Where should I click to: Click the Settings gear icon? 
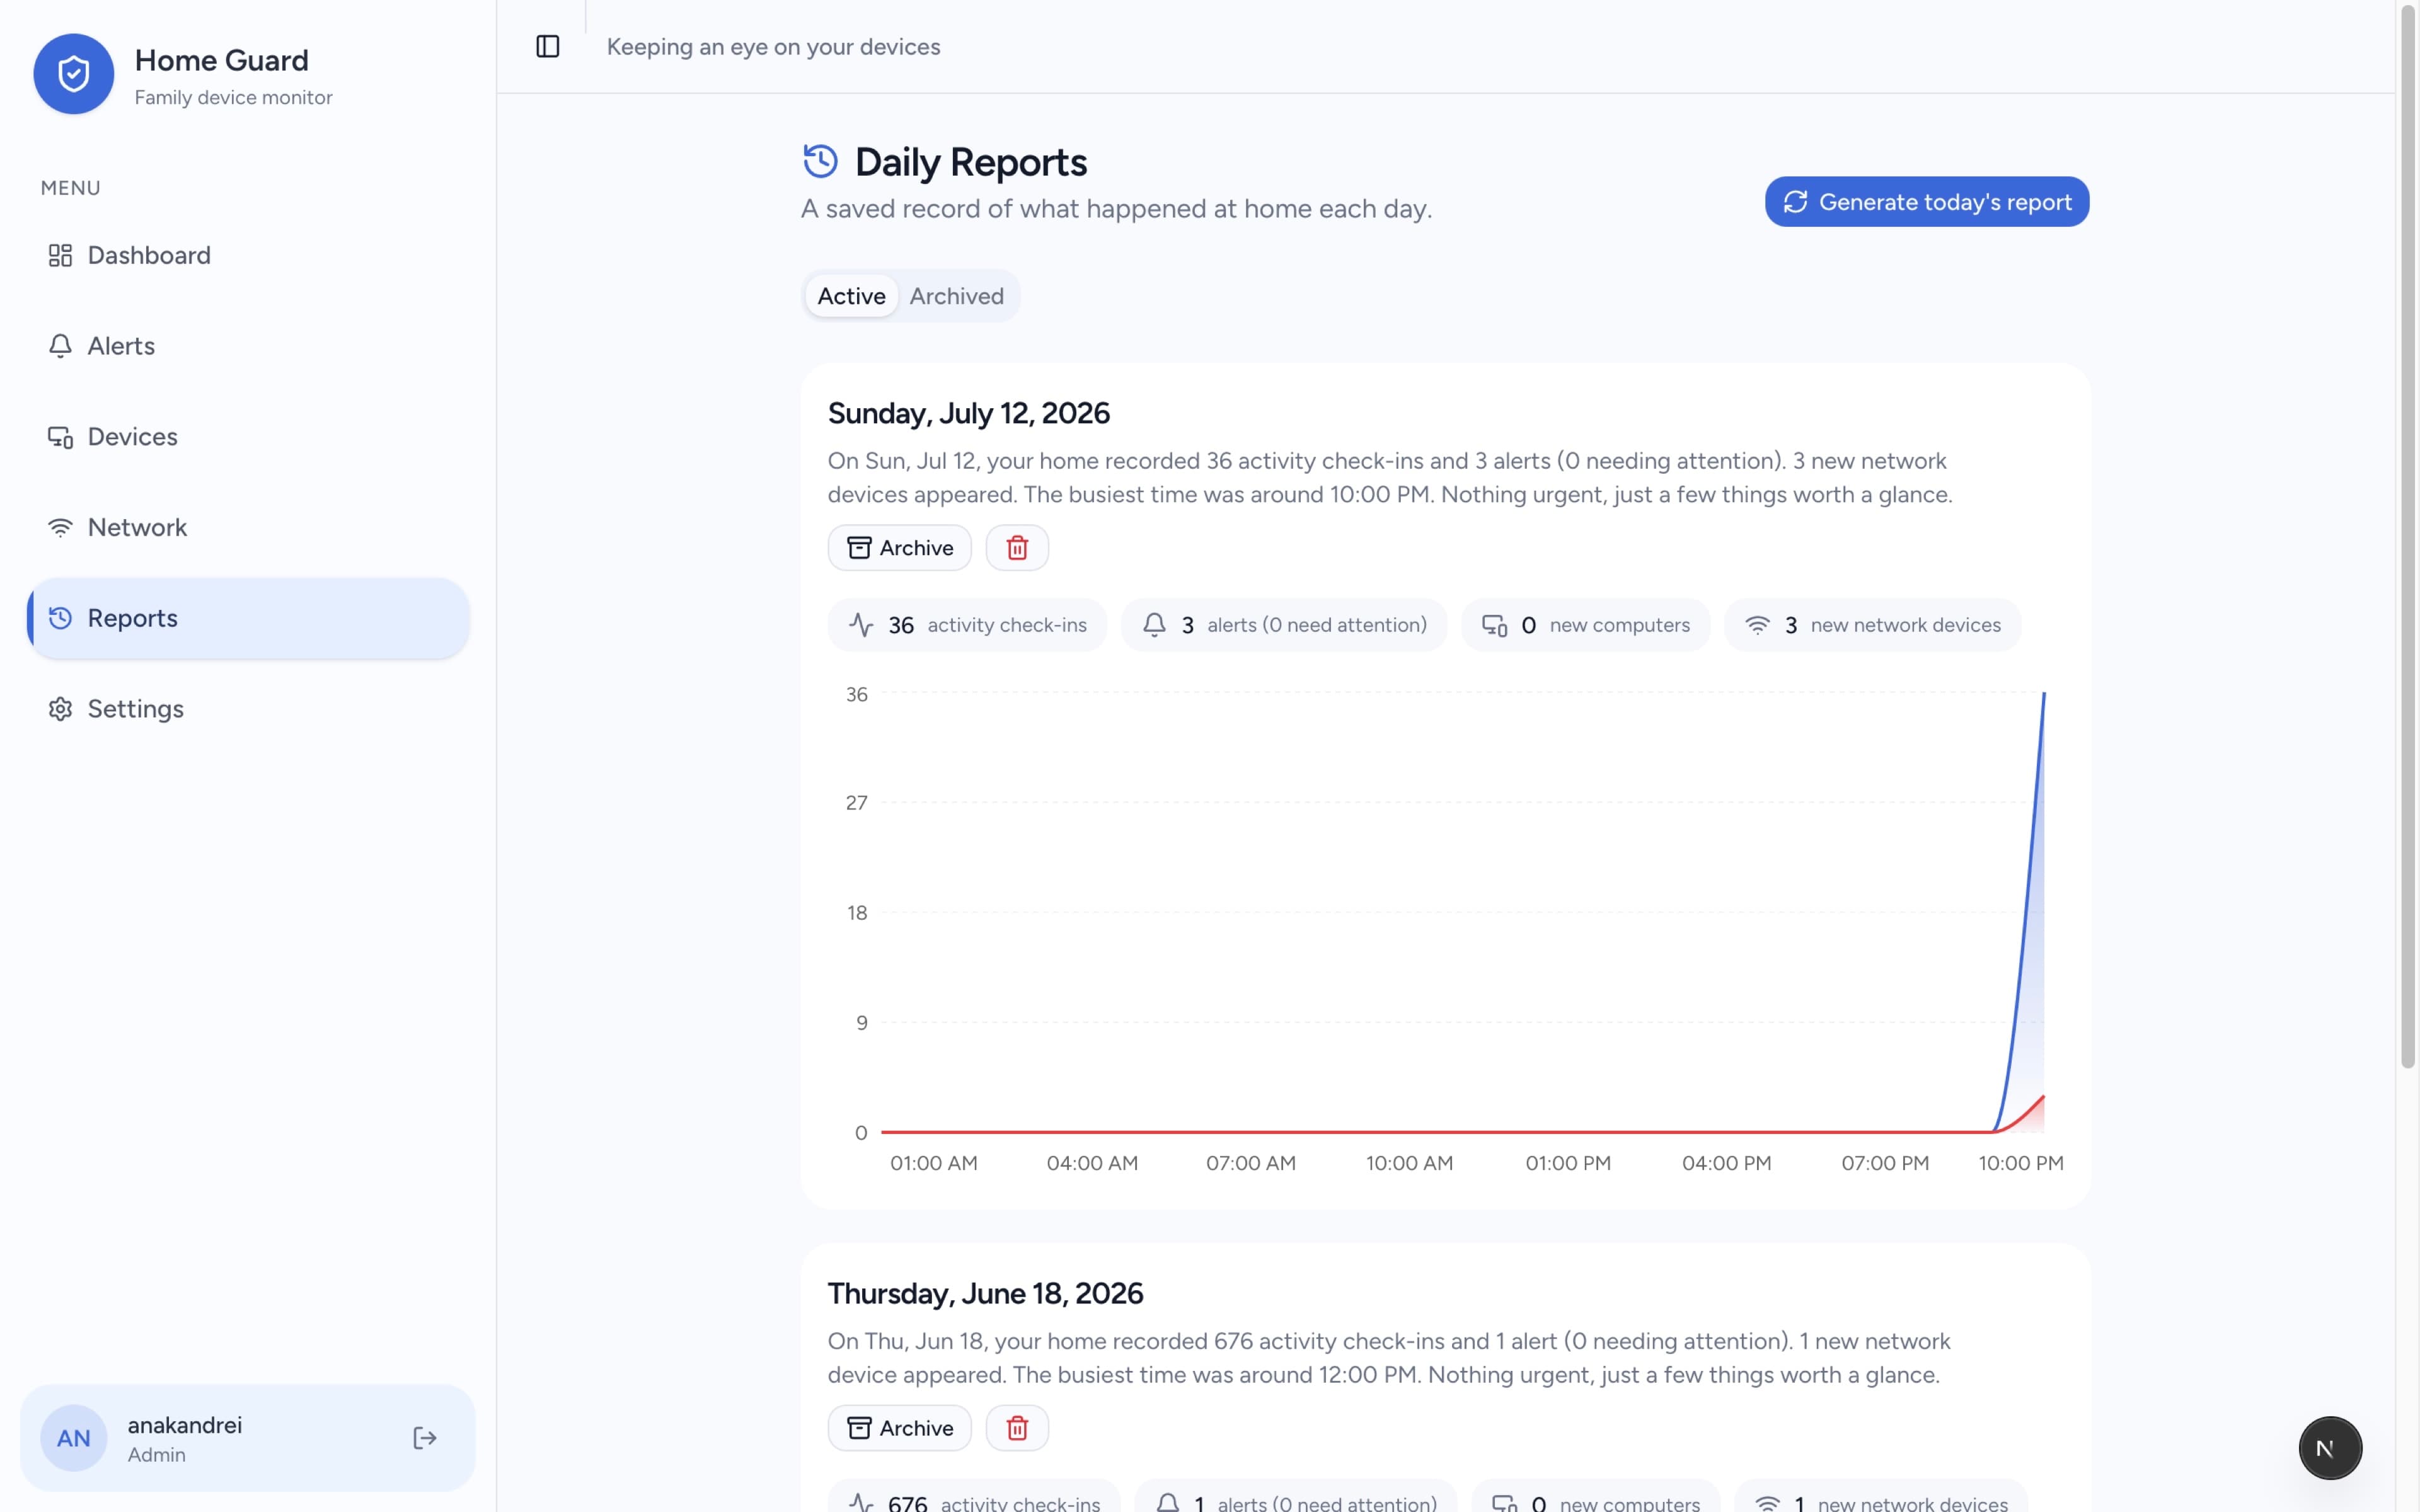click(60, 709)
